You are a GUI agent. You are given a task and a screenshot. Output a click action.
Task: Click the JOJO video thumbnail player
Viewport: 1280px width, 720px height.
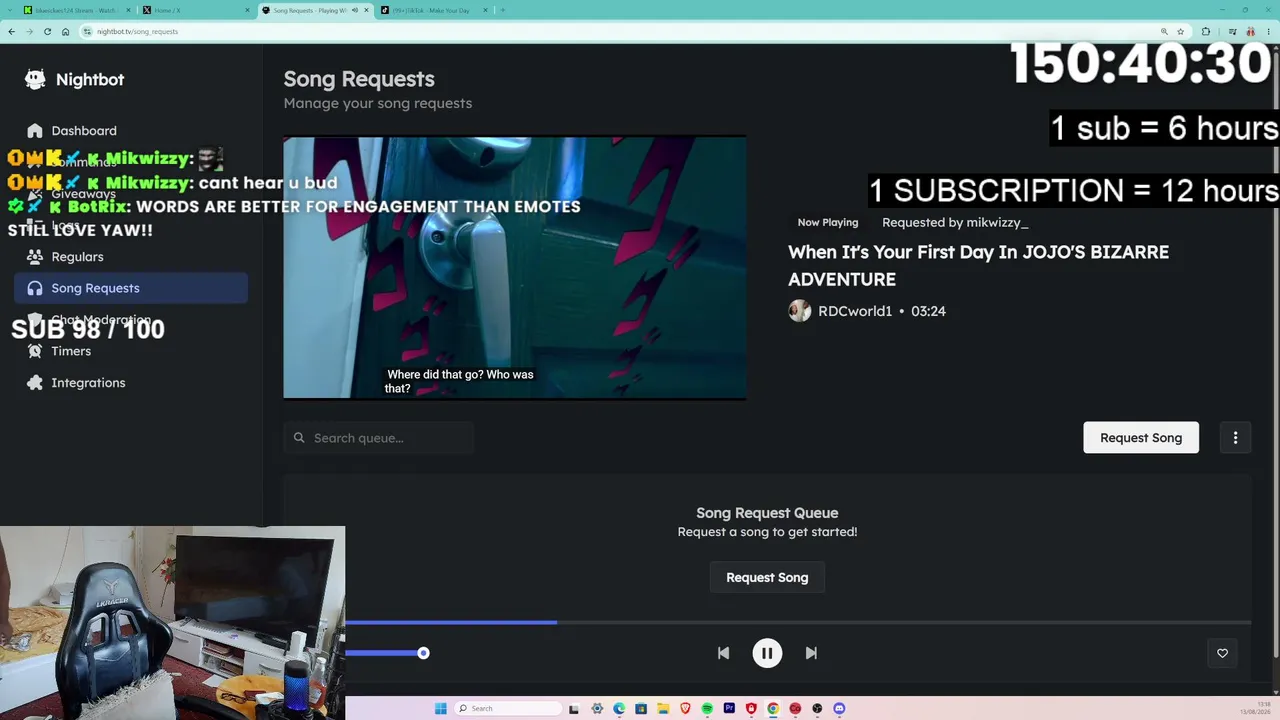515,268
